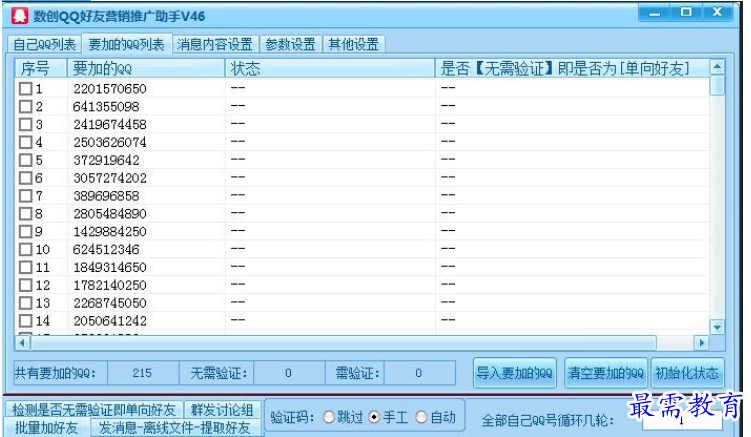The height and width of the screenshot is (437, 751).
Task: Tick checkbox for row 11 (1849314650)
Action: coord(25,267)
